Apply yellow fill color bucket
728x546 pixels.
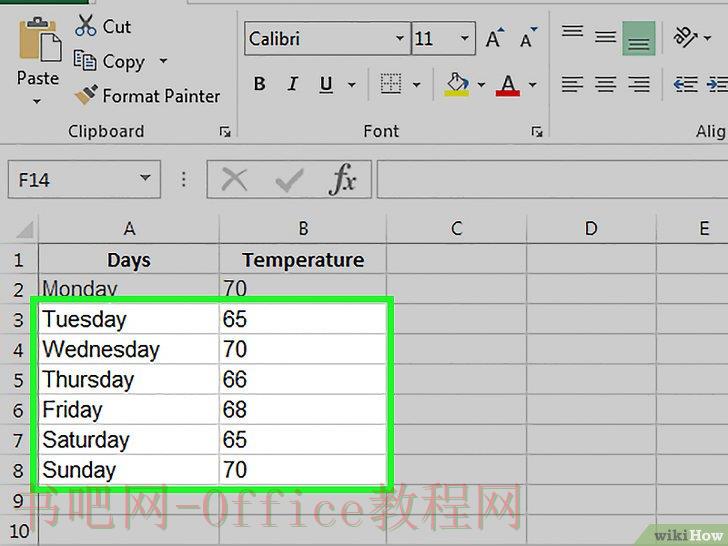(x=457, y=84)
